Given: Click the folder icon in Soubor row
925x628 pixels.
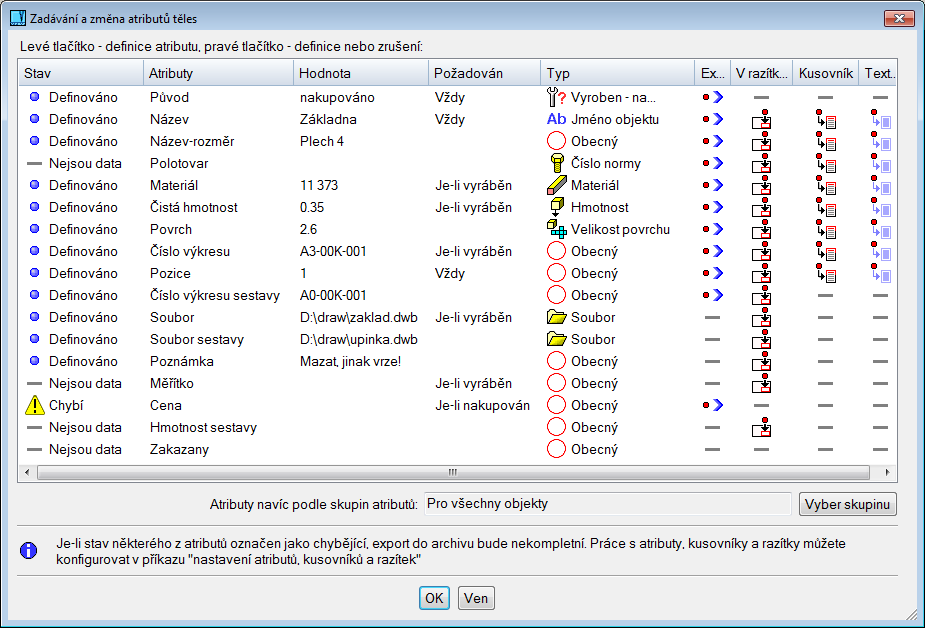Looking at the screenshot, I should pyautogui.click(x=556, y=317).
